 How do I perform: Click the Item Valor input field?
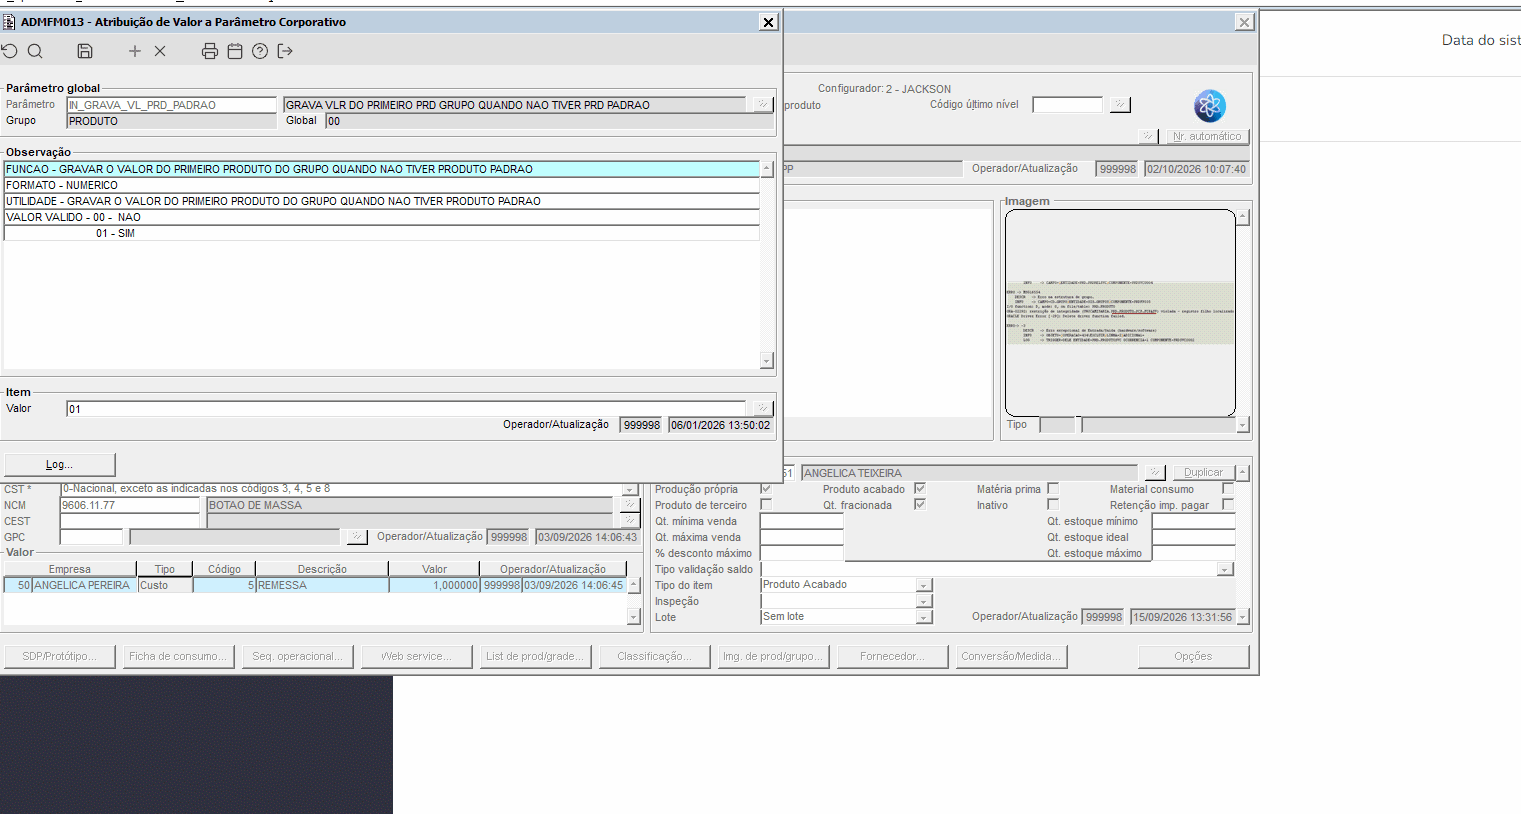[406, 408]
